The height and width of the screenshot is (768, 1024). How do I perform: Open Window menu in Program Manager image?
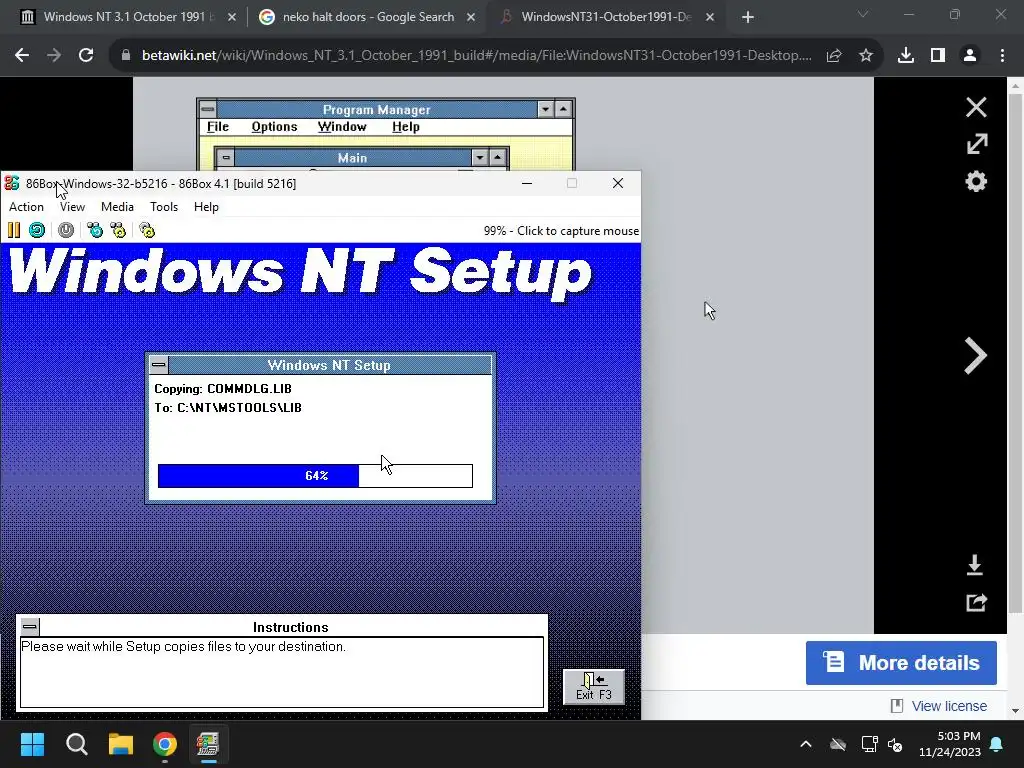click(x=342, y=127)
